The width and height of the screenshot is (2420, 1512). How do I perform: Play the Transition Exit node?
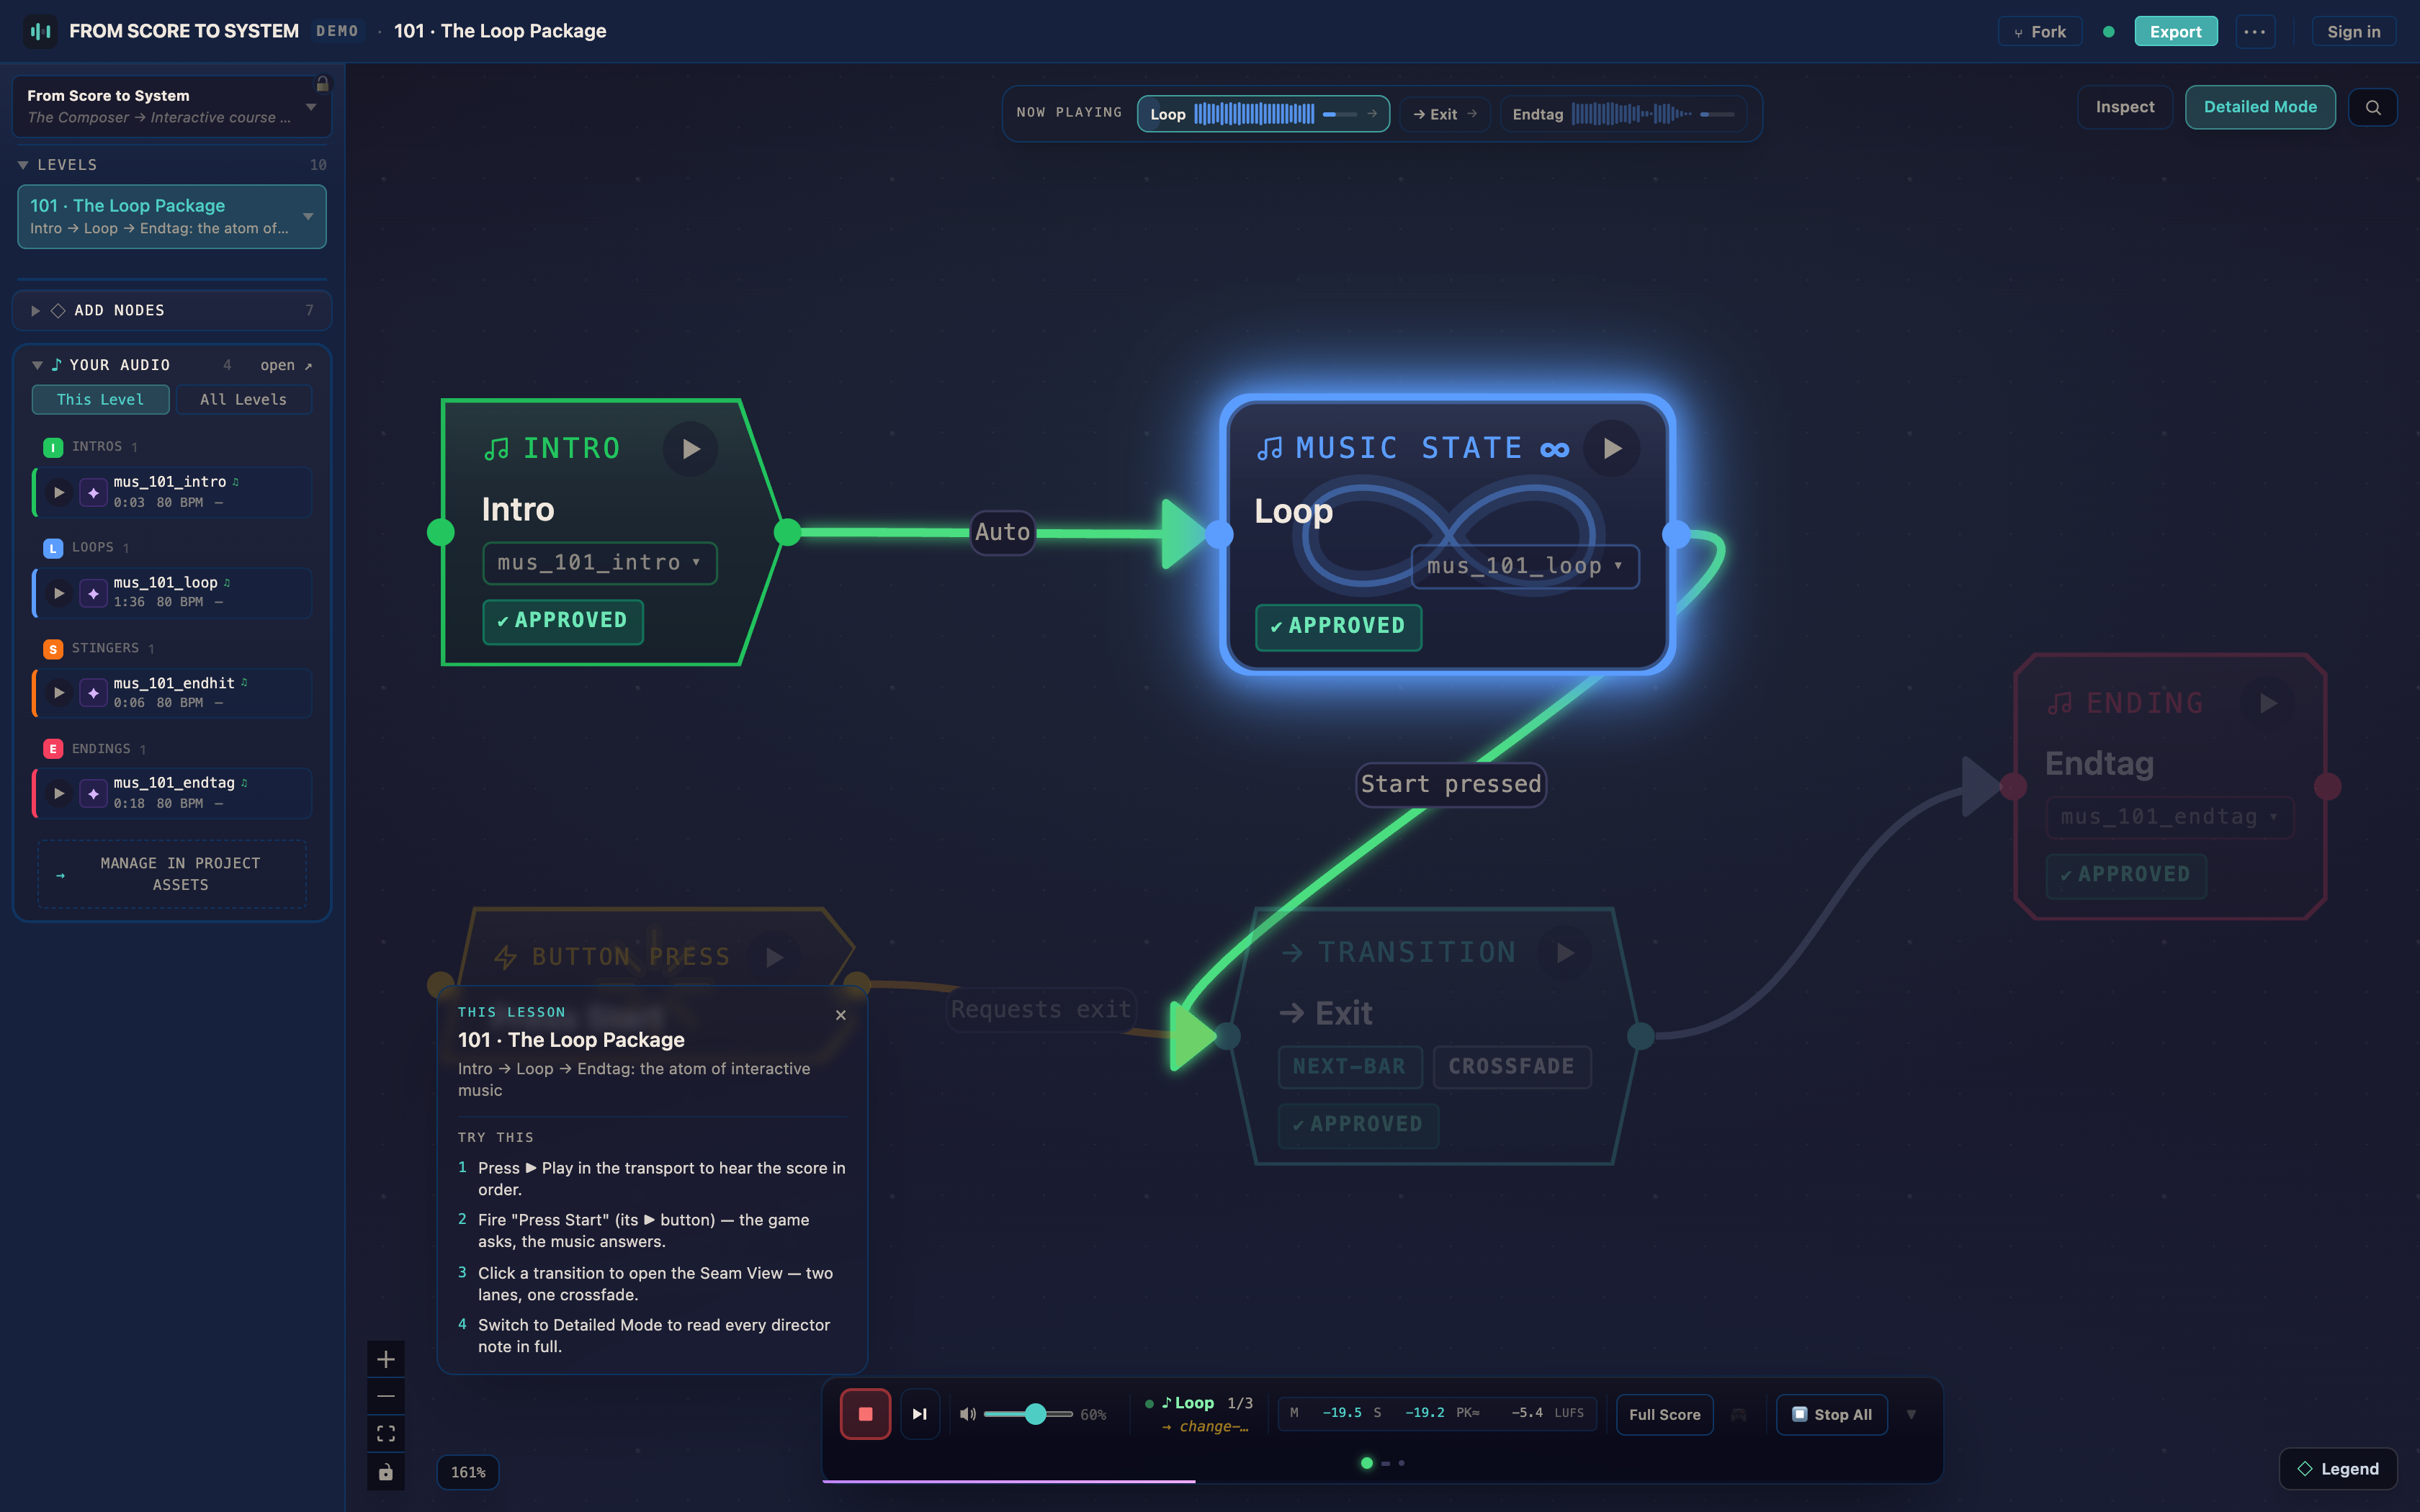click(x=1565, y=953)
